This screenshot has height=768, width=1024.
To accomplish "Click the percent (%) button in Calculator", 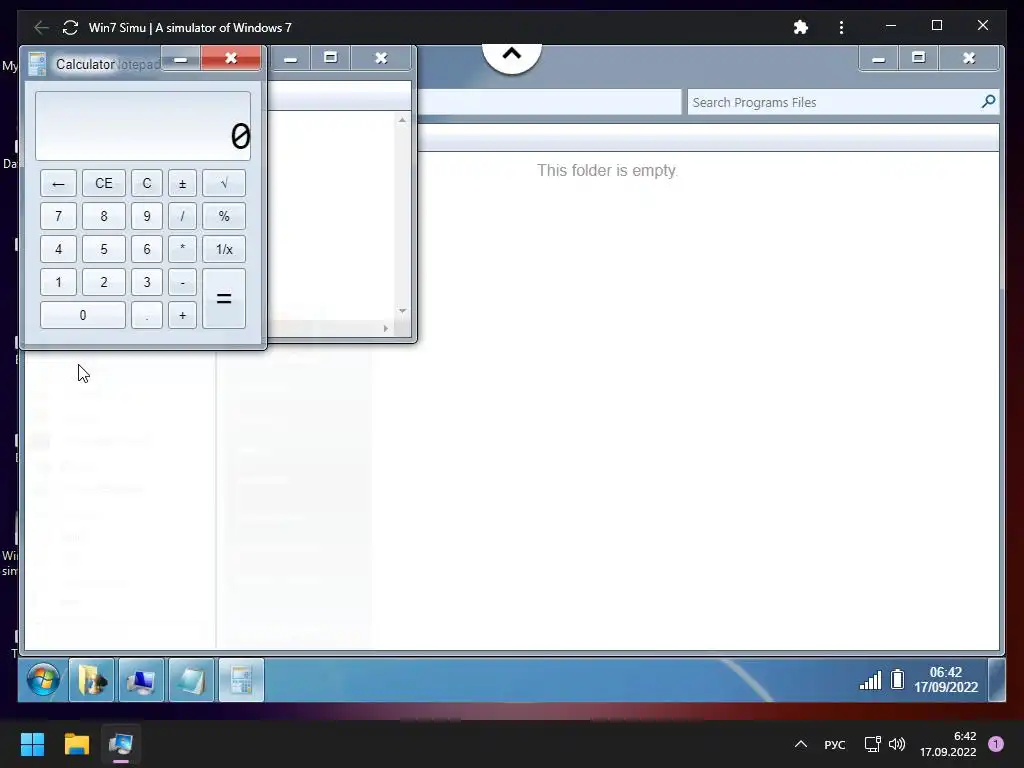I will coord(224,216).
